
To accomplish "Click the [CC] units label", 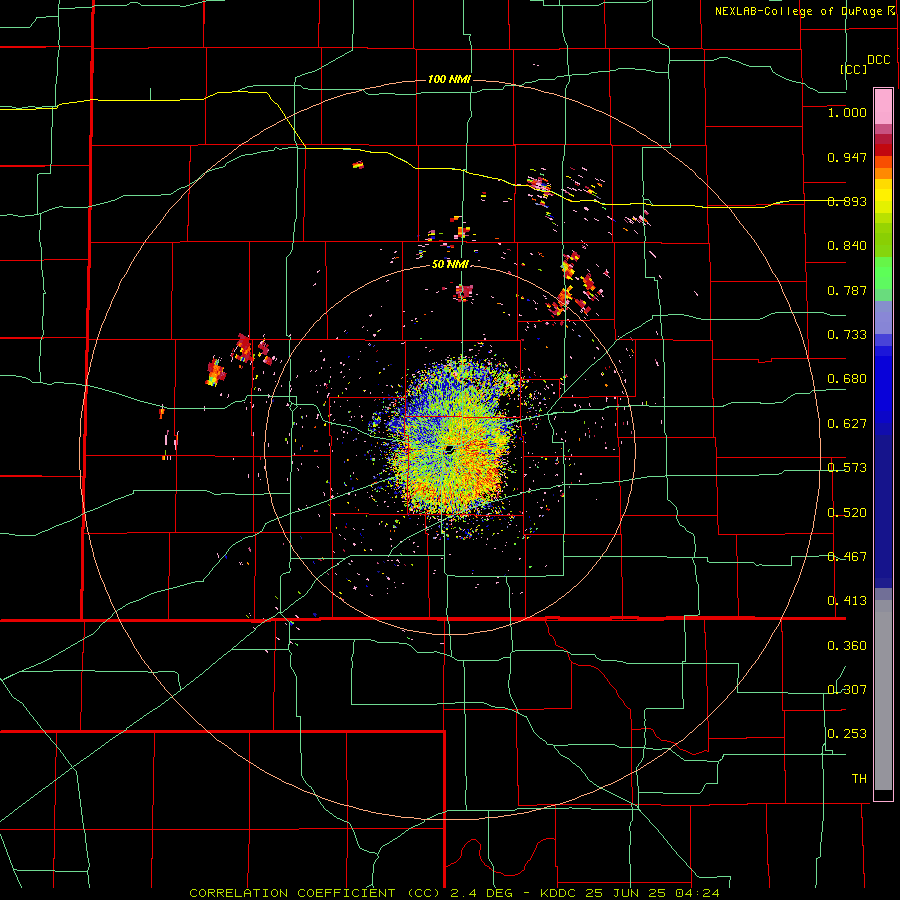I will pyautogui.click(x=854, y=69).
